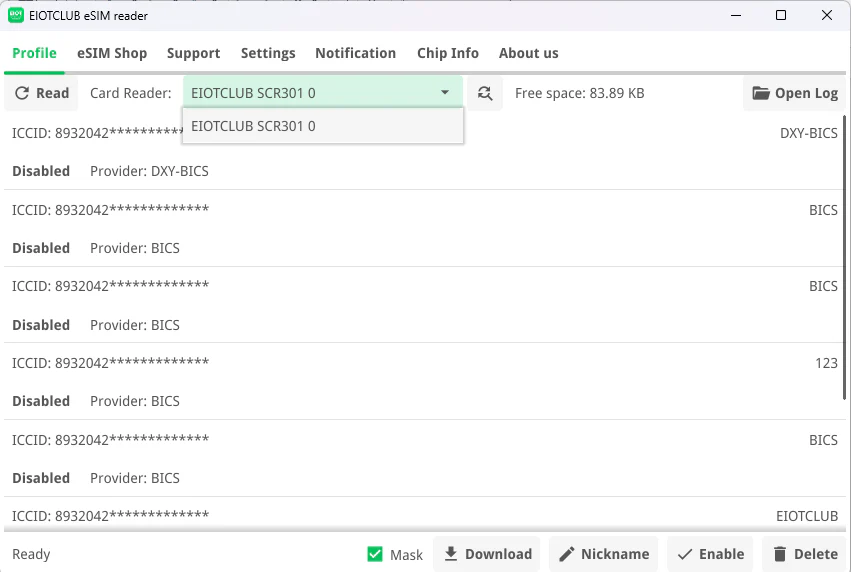Viewport: 851px width, 572px height.
Task: Click the Nickname button
Action: click(604, 554)
